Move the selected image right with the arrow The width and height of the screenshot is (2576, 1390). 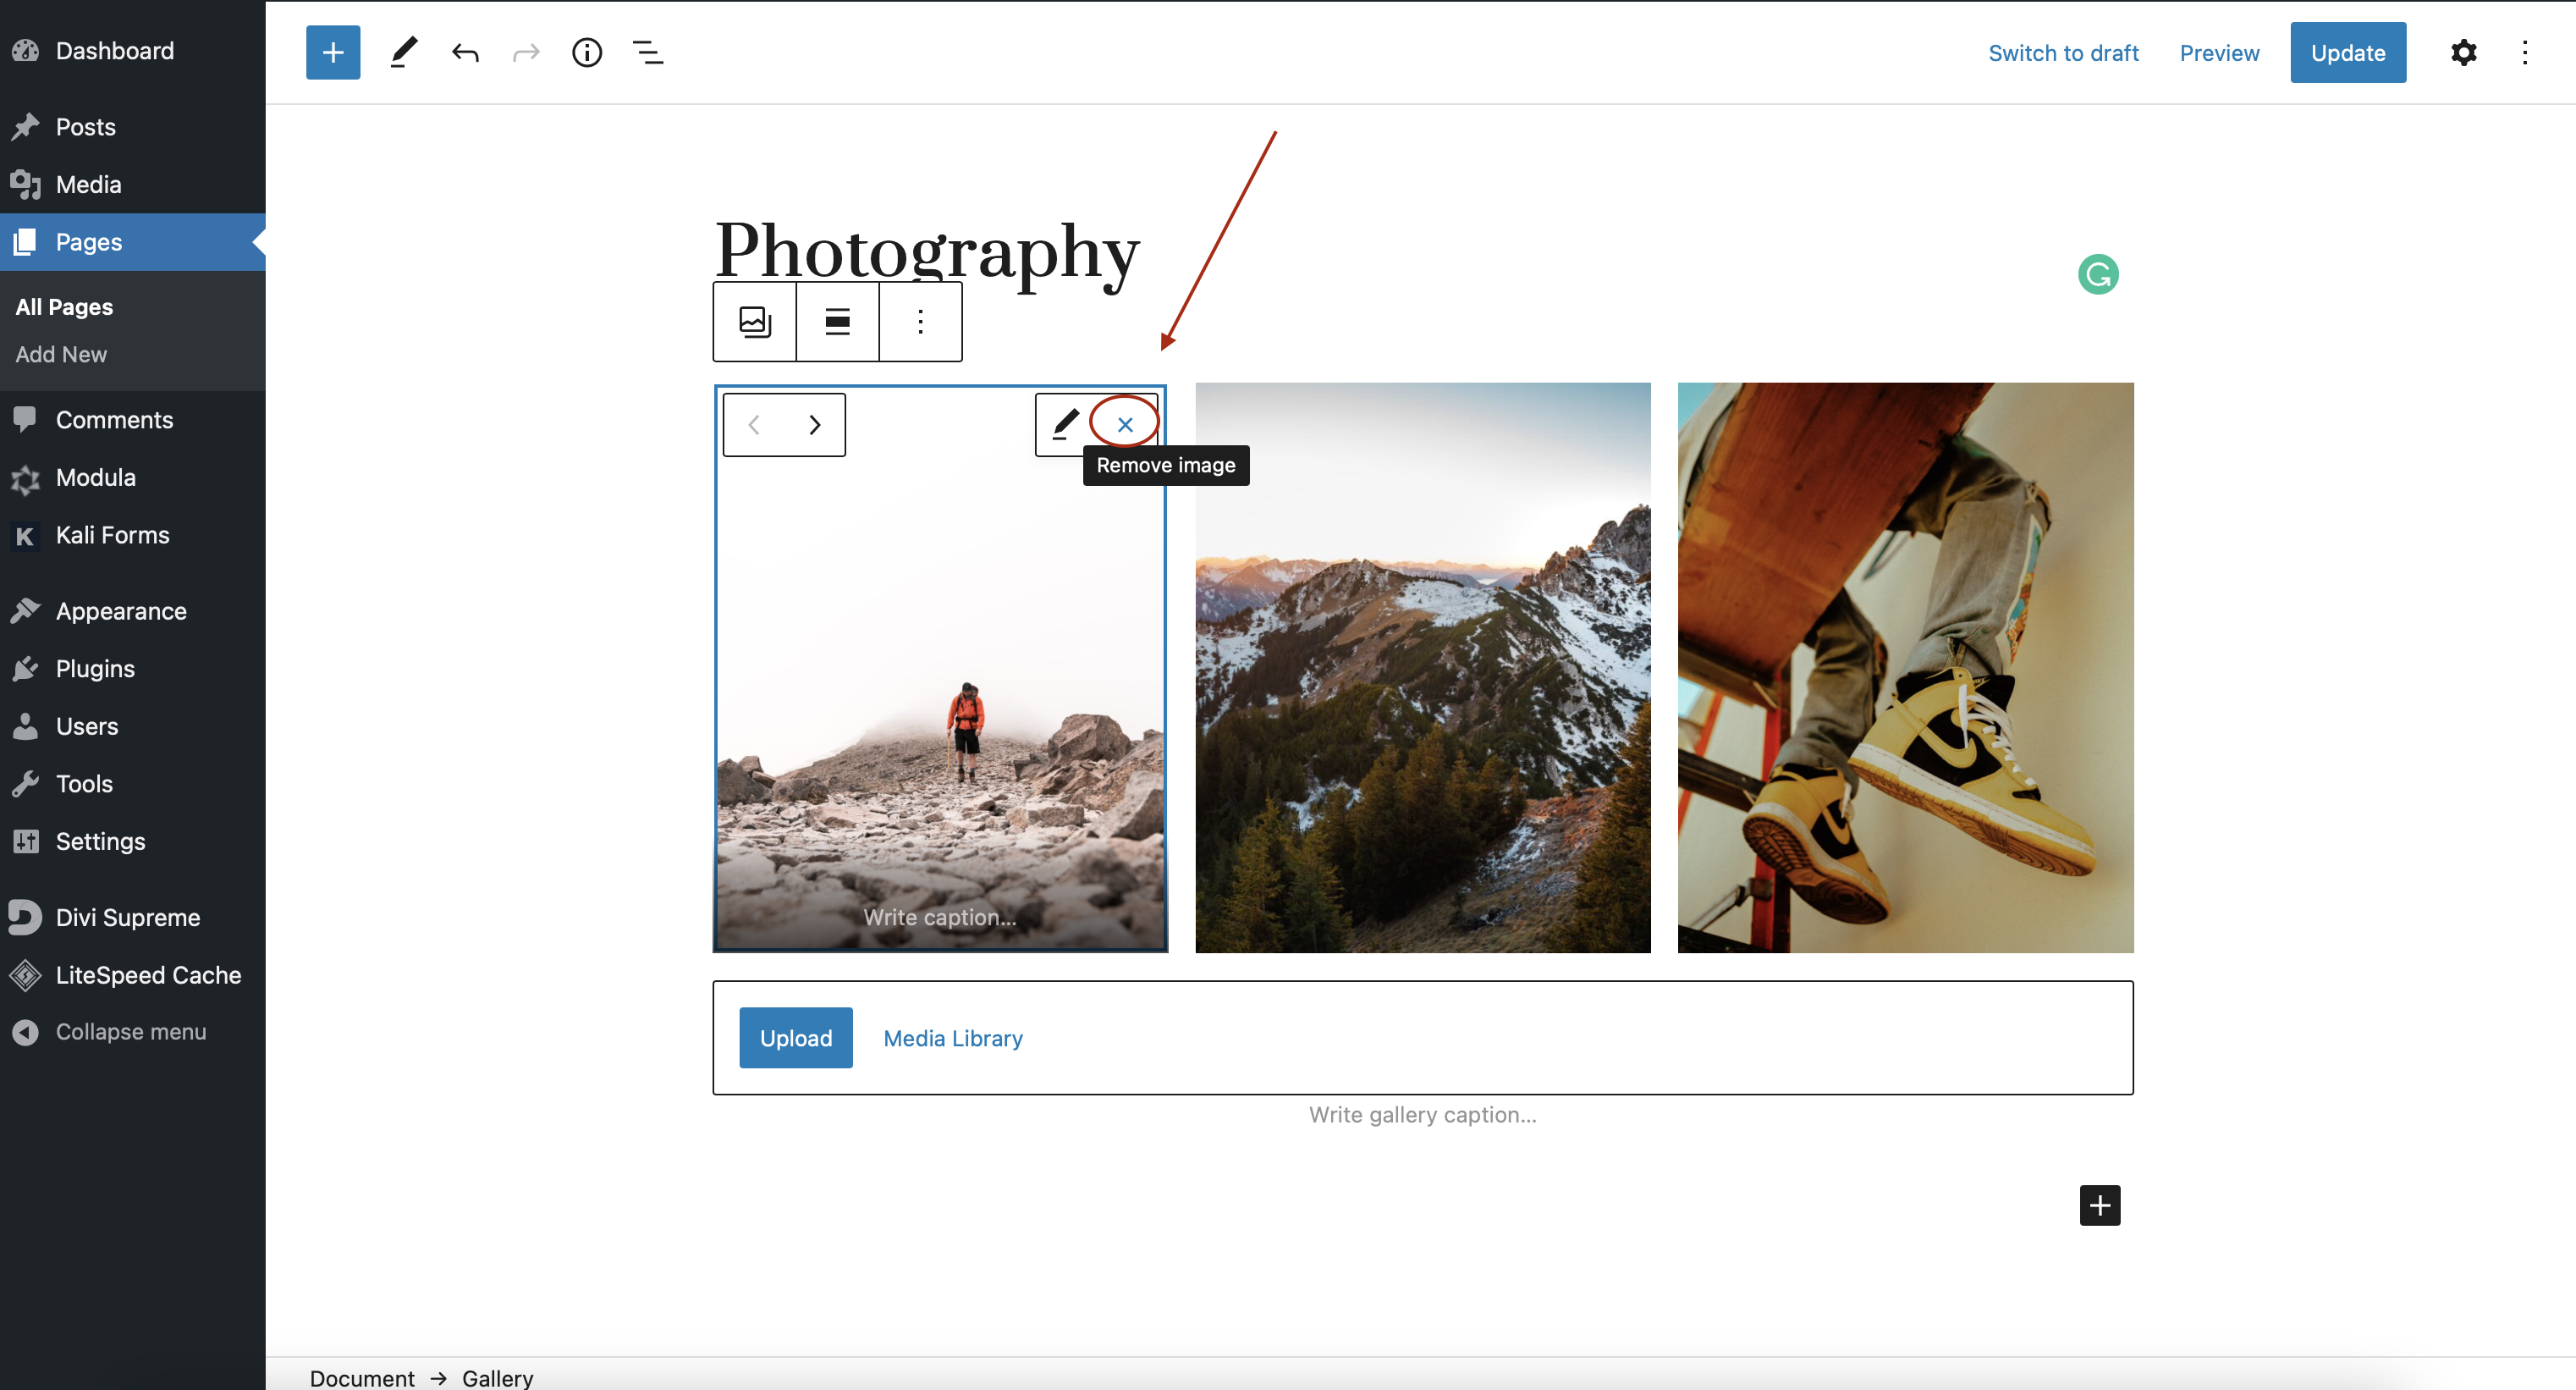814,424
